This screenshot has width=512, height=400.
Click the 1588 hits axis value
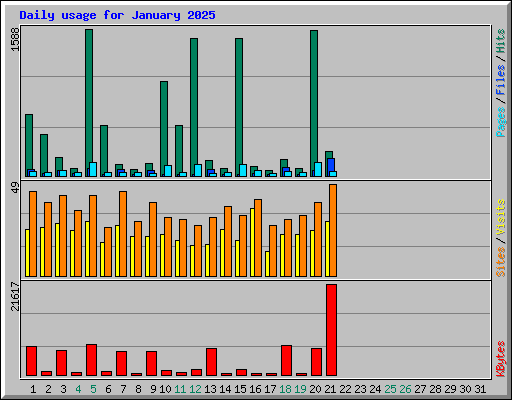15,39
